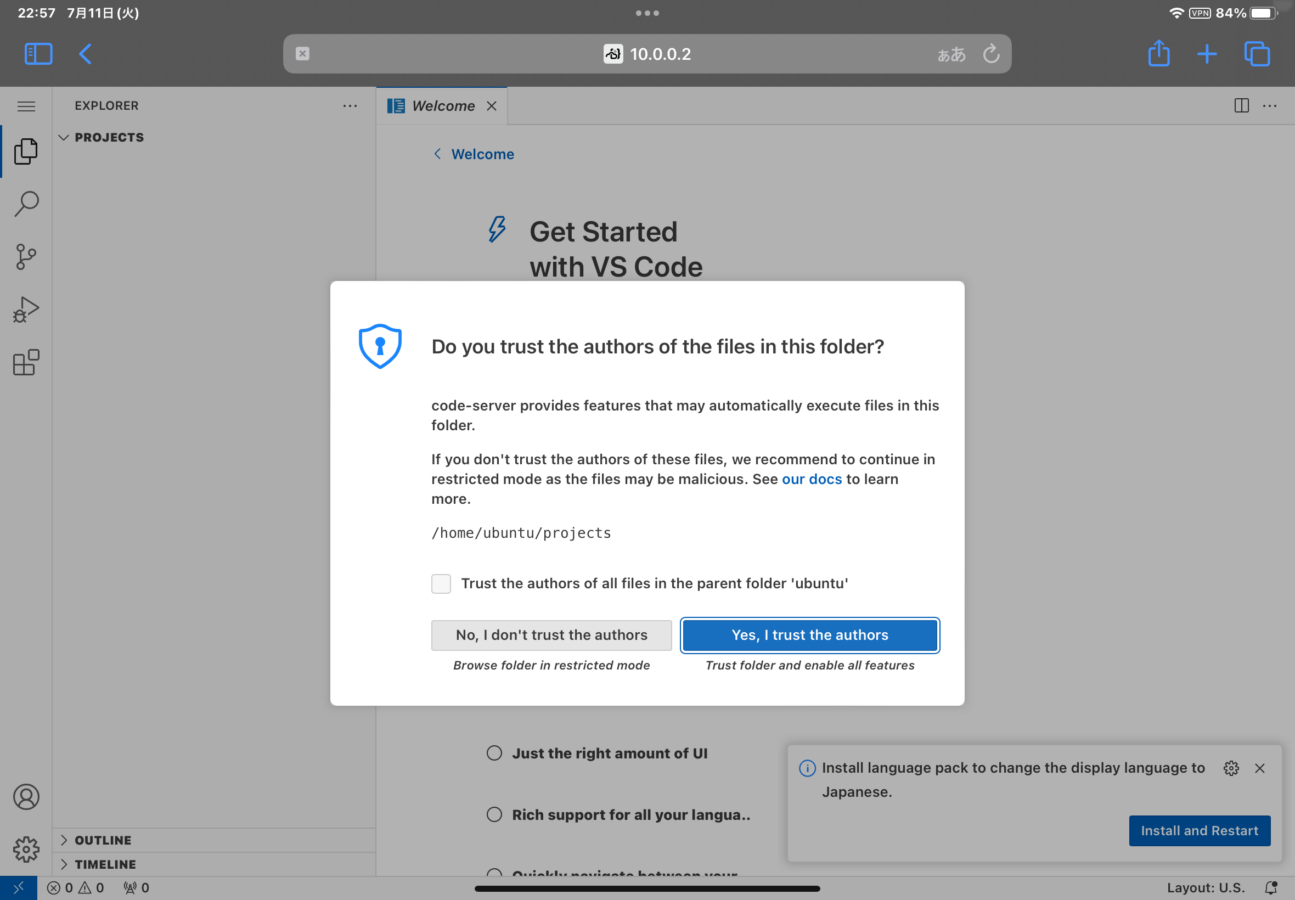Click the ports forwarded status item

[136, 888]
